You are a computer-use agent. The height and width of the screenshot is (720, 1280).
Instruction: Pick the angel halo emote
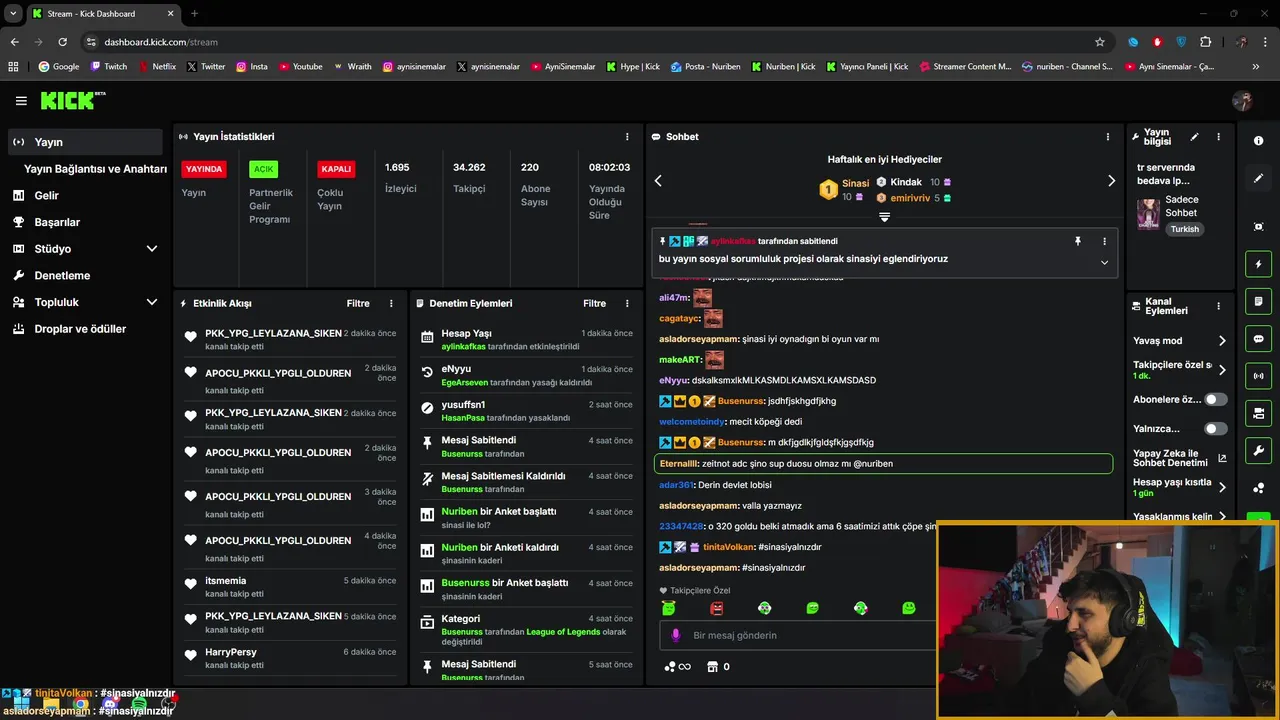point(668,608)
